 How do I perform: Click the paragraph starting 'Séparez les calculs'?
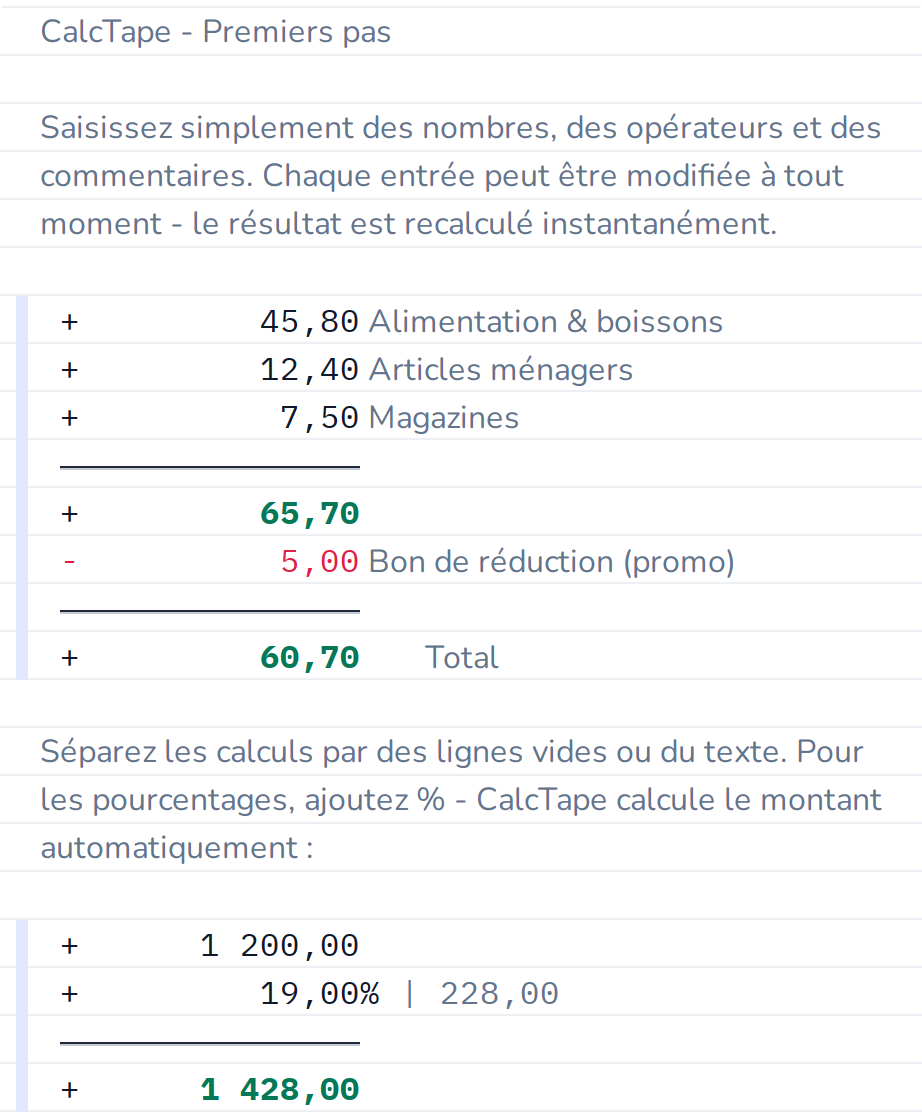tap(461, 800)
